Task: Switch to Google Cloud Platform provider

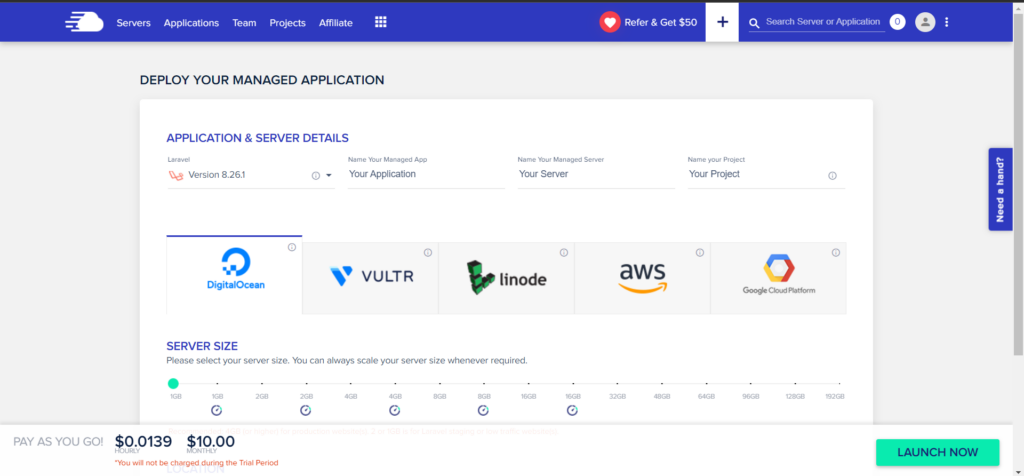Action: [x=778, y=278]
